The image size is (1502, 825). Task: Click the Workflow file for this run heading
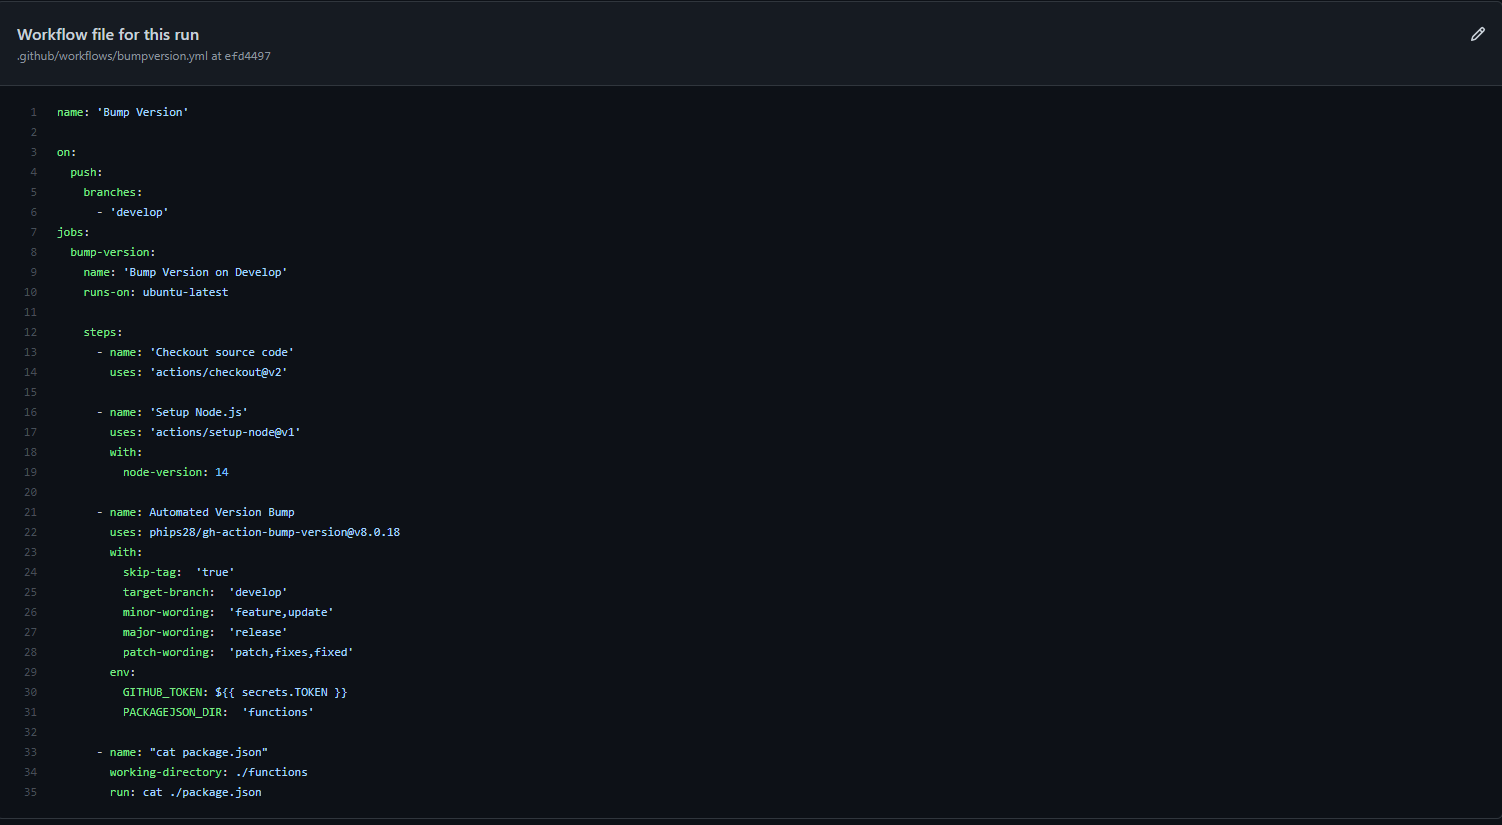click(x=107, y=33)
